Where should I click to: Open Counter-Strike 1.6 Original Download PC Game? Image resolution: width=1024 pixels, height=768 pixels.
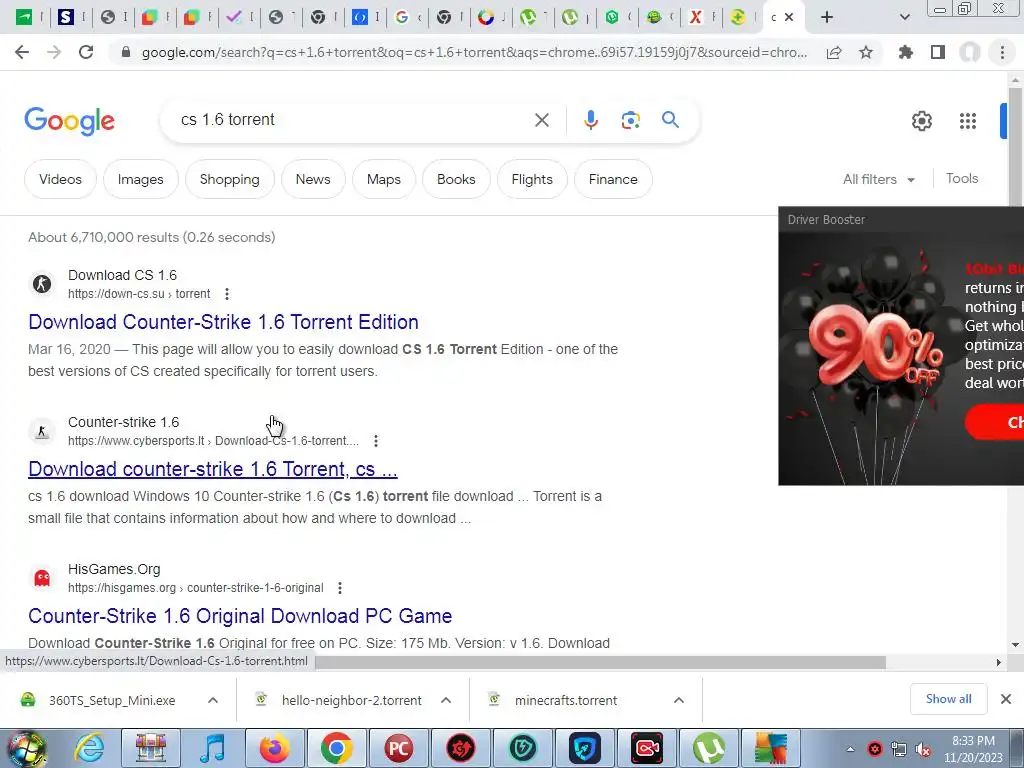click(x=240, y=616)
